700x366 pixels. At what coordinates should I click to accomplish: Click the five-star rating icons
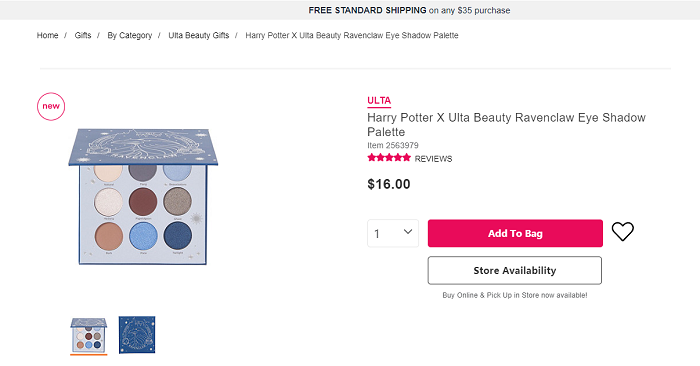point(389,158)
